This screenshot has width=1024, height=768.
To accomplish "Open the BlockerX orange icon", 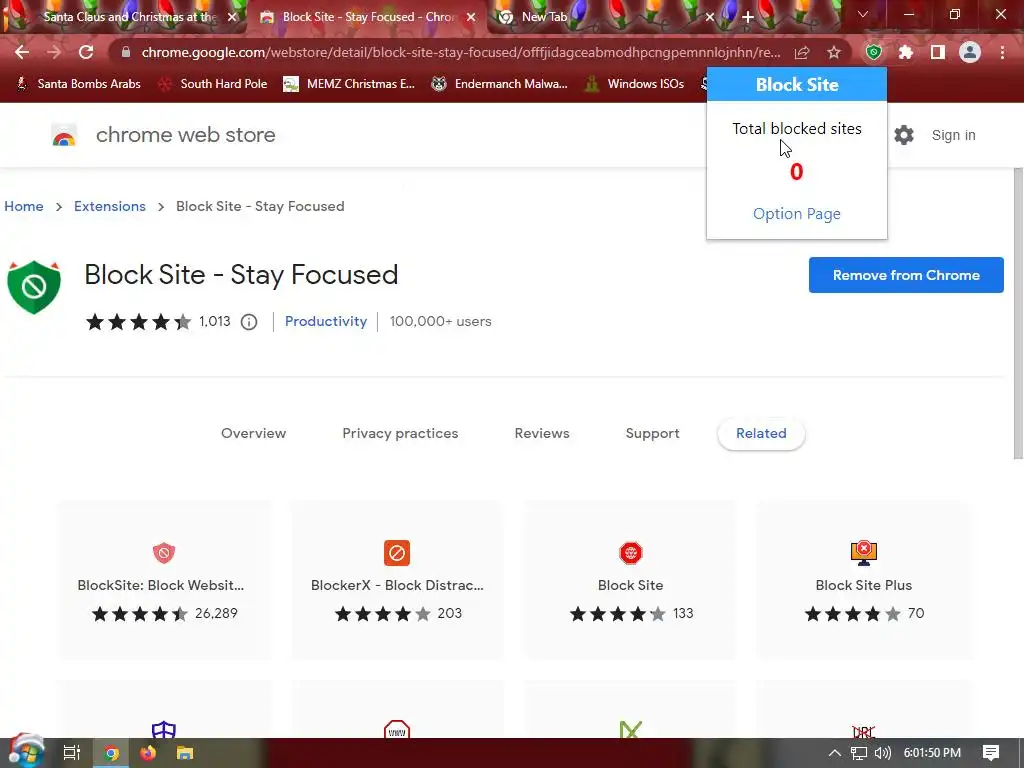I will tap(397, 553).
